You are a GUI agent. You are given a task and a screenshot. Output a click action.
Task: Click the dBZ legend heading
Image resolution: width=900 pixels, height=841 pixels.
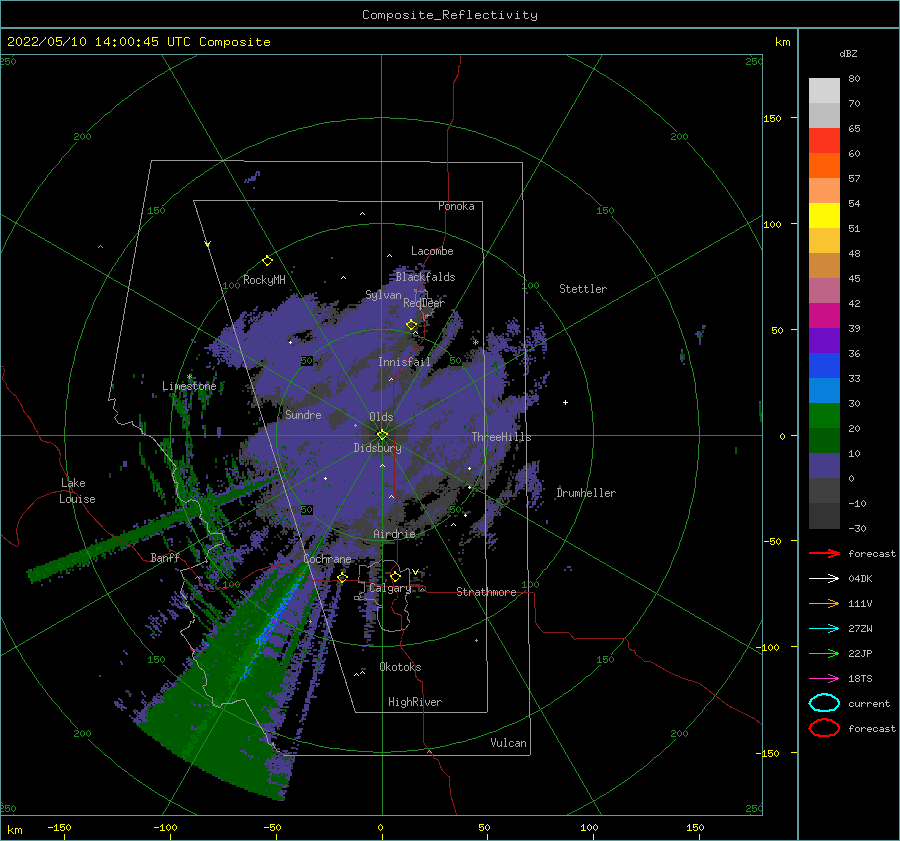tap(848, 53)
